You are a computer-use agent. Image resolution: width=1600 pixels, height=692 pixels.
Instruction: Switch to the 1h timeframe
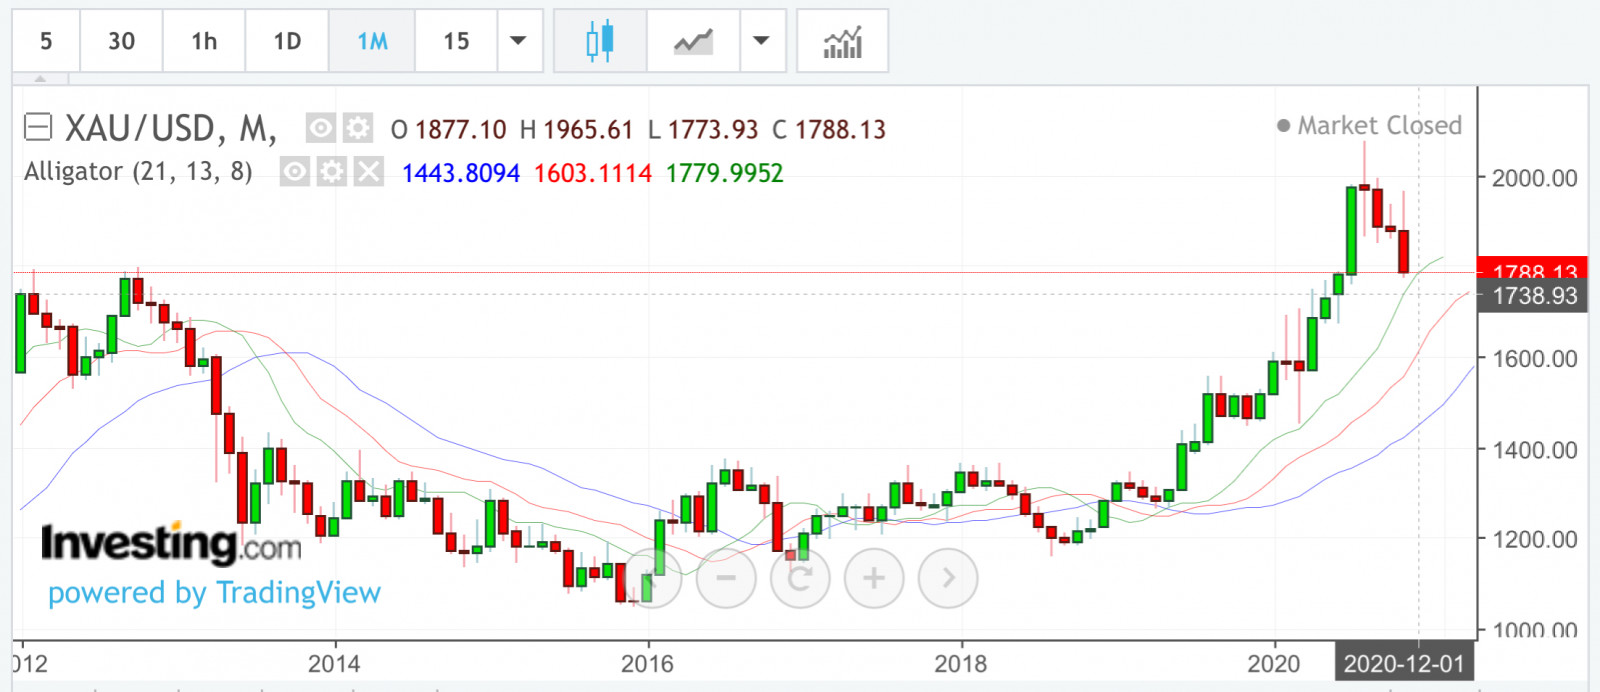204,41
